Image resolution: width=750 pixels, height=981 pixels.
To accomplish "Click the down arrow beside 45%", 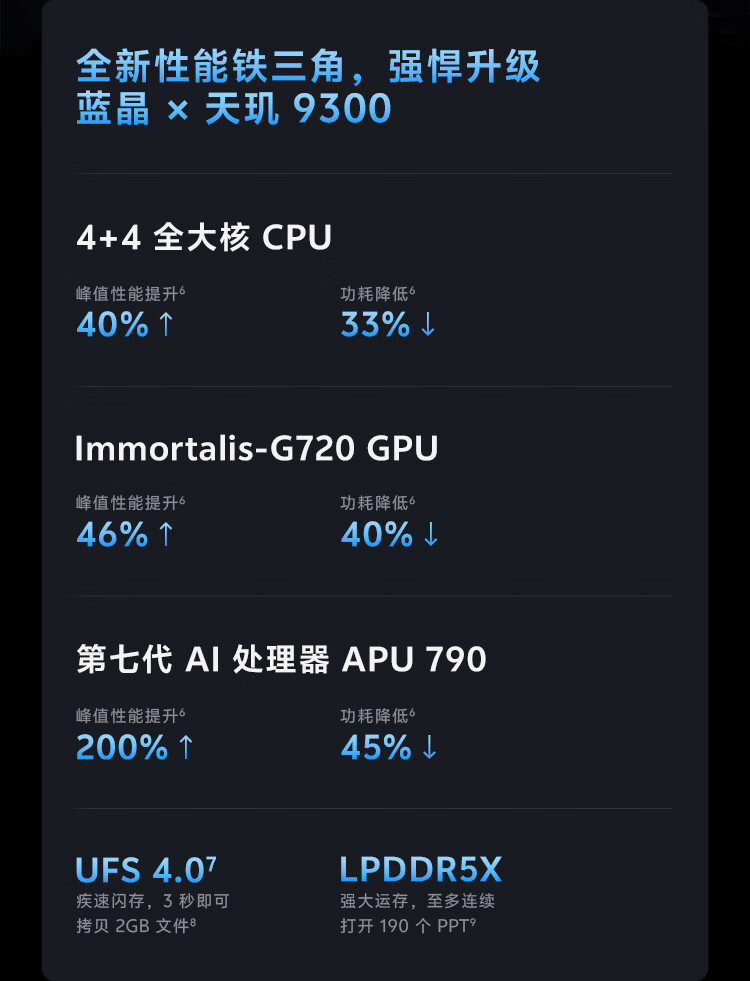I will pyautogui.click(x=429, y=748).
